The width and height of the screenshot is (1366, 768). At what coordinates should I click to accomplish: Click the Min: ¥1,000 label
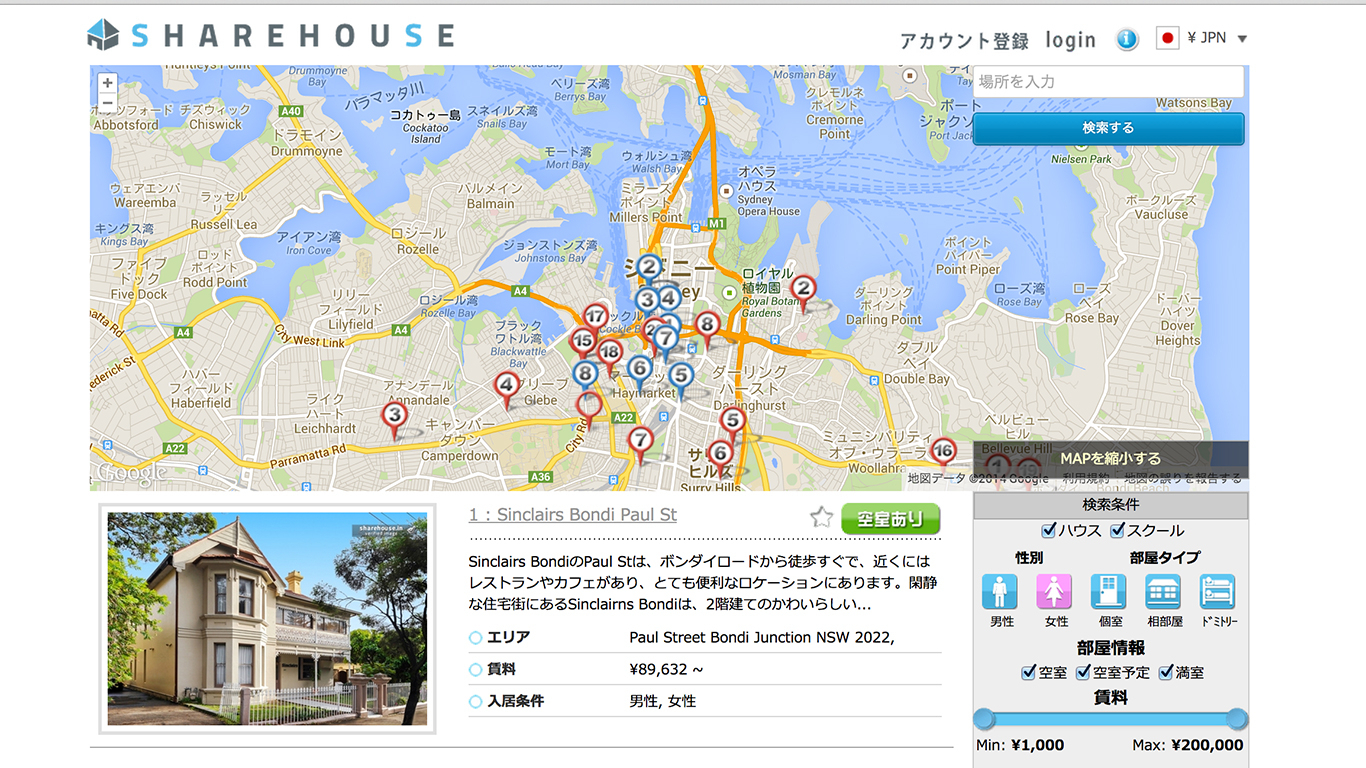pos(1020,745)
